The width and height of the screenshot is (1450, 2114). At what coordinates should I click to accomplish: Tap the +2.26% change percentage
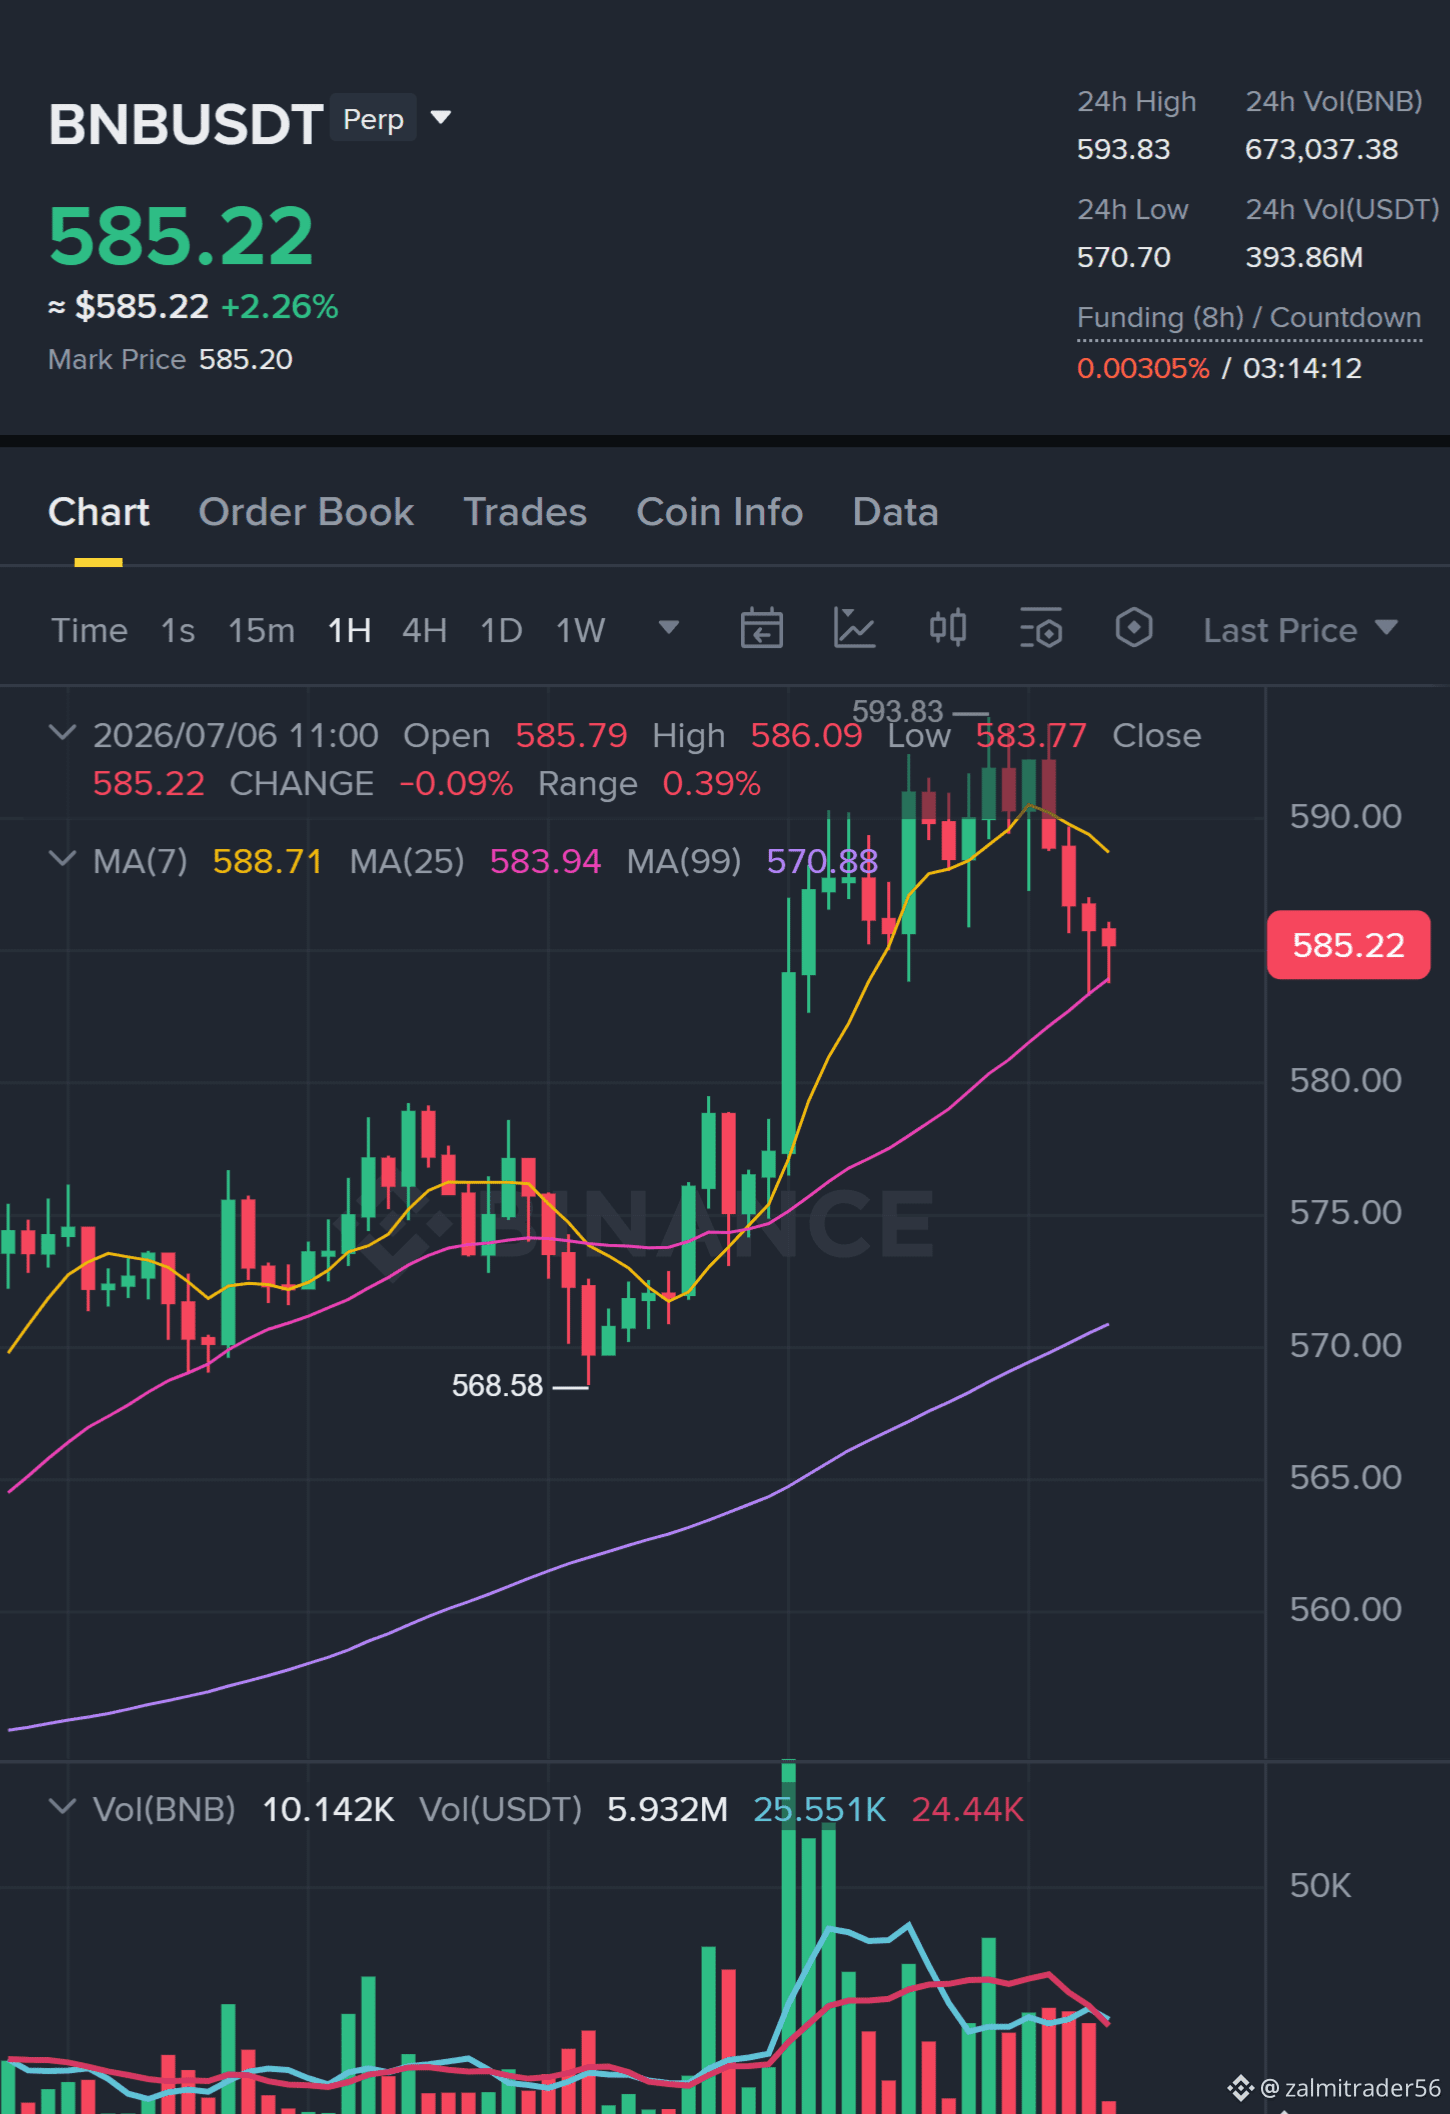coord(279,306)
